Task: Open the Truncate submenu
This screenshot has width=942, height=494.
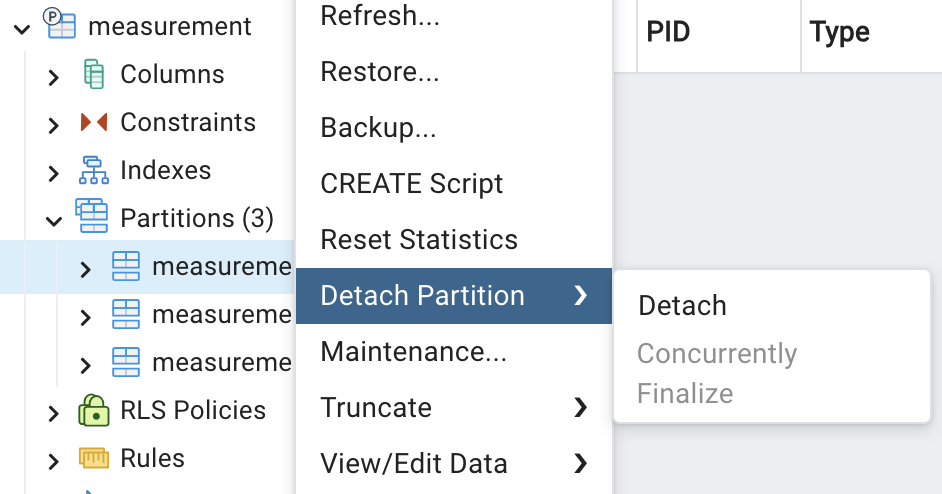Action: click(453, 408)
